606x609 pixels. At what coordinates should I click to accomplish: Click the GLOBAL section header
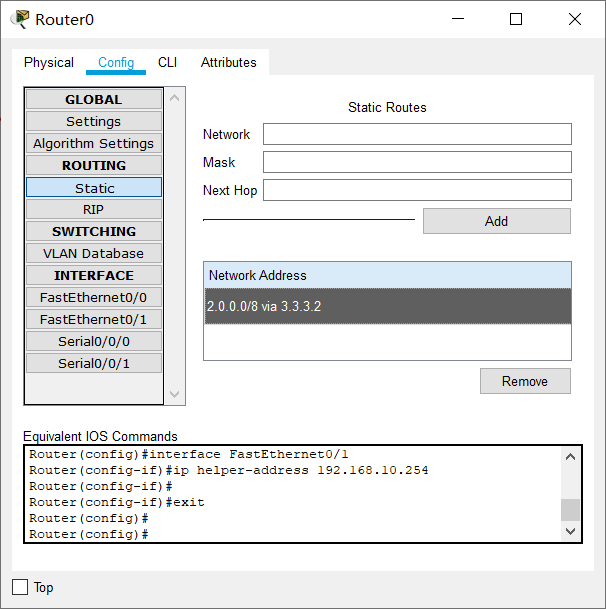point(94,99)
